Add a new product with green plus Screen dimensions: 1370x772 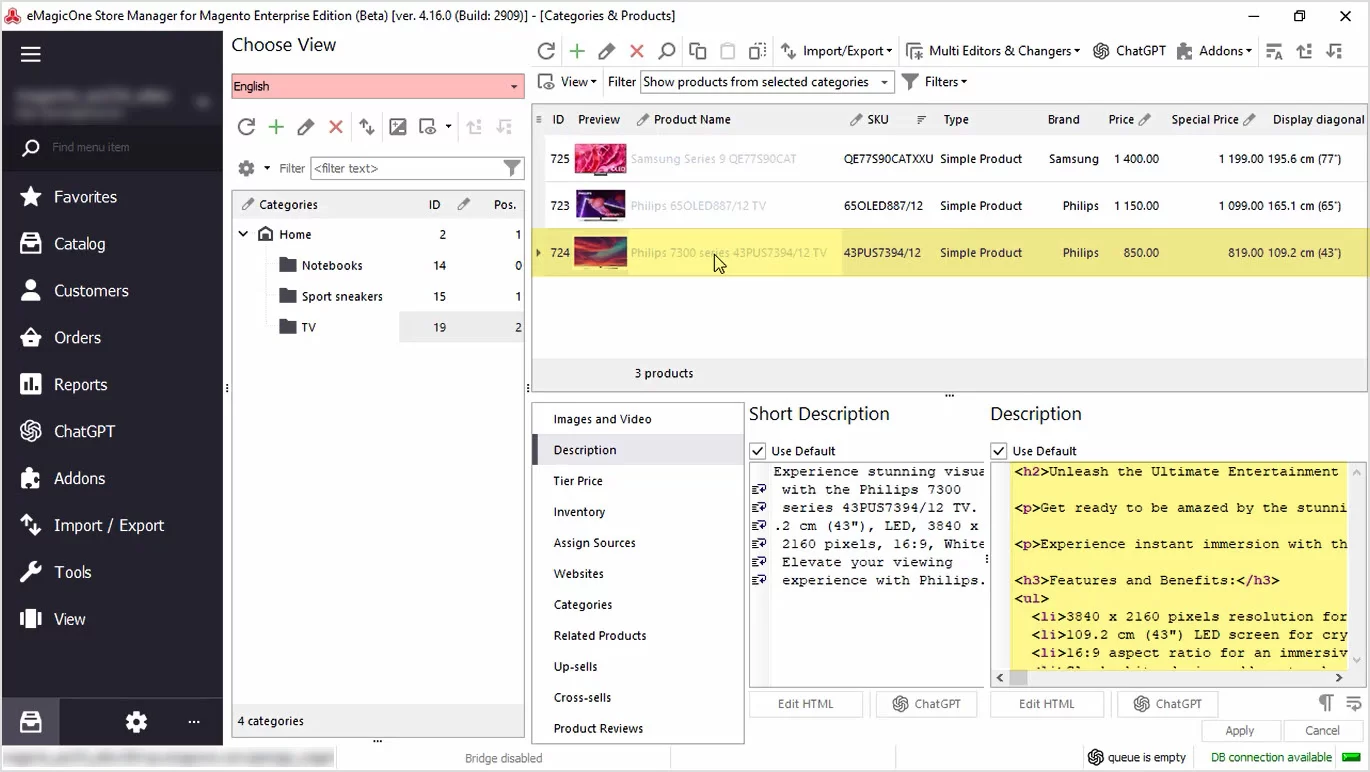click(x=577, y=51)
